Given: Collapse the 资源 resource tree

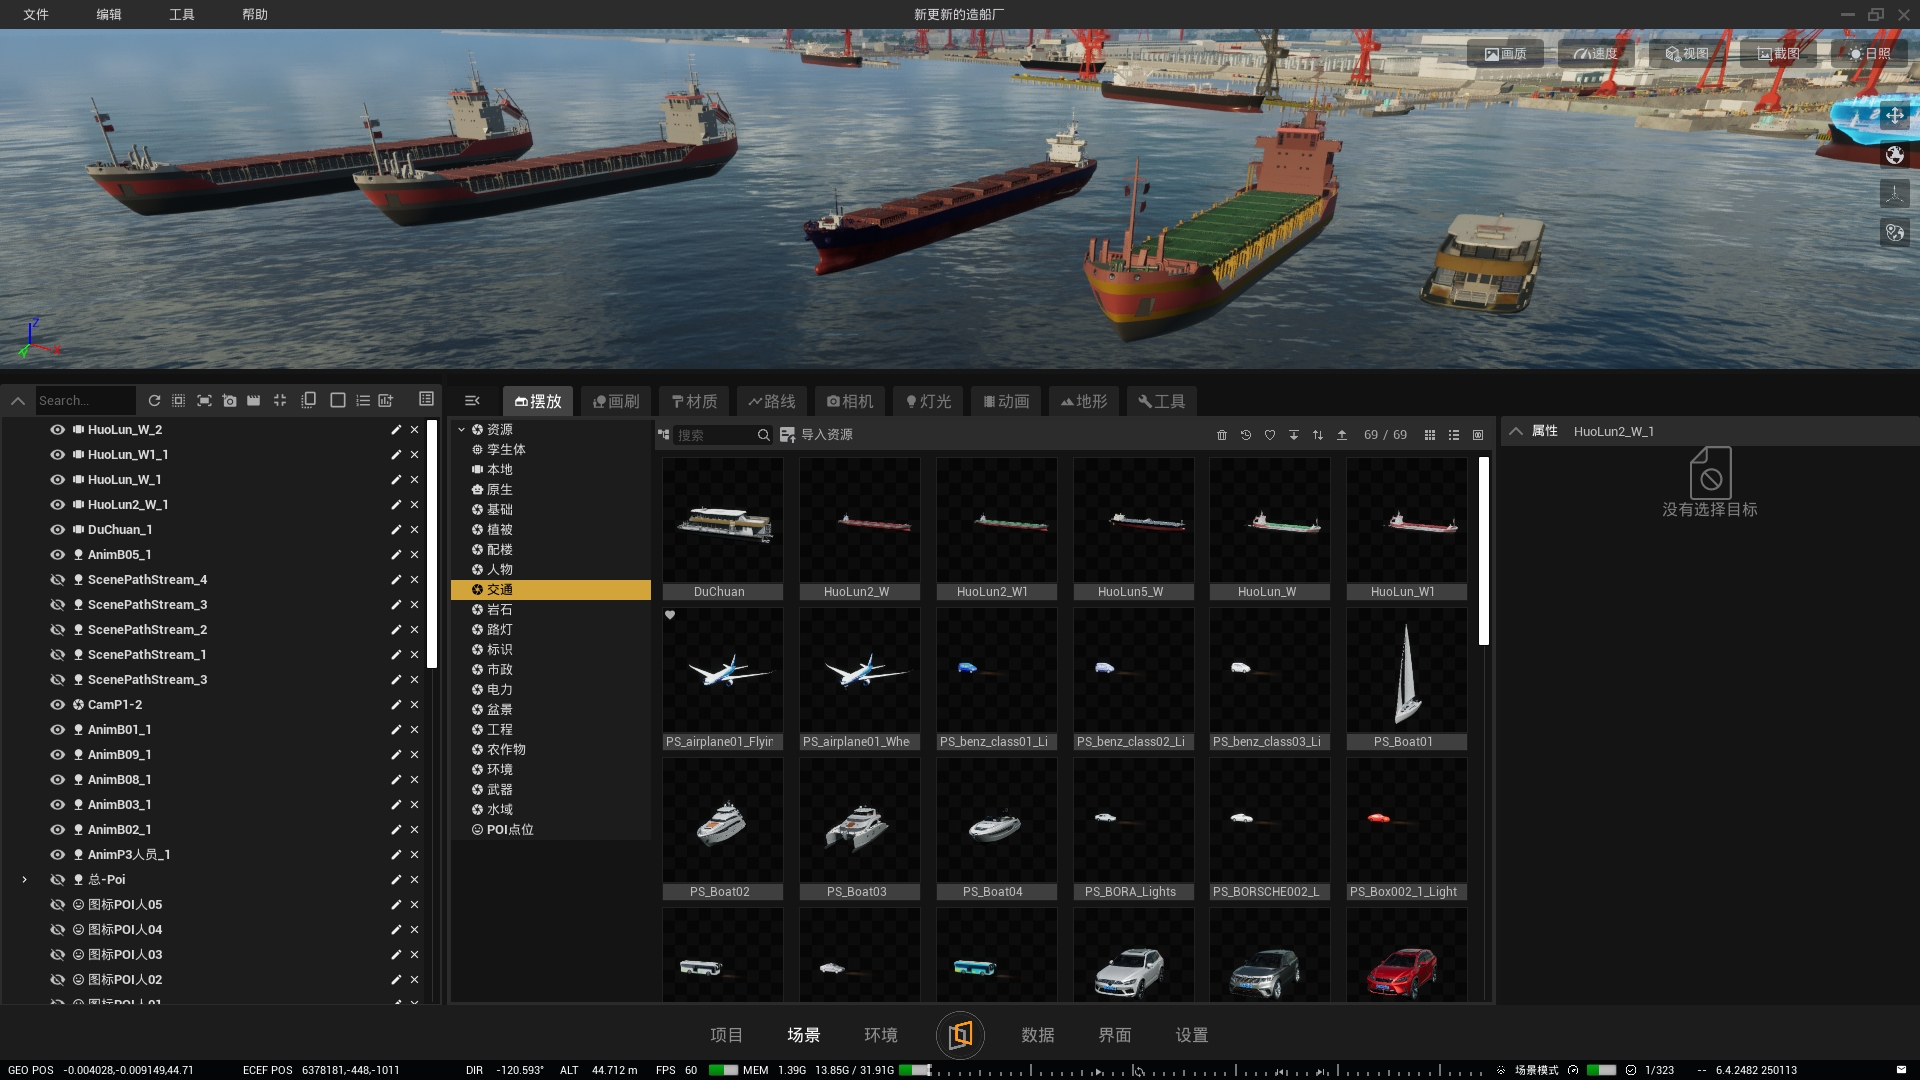Looking at the screenshot, I should (462, 430).
